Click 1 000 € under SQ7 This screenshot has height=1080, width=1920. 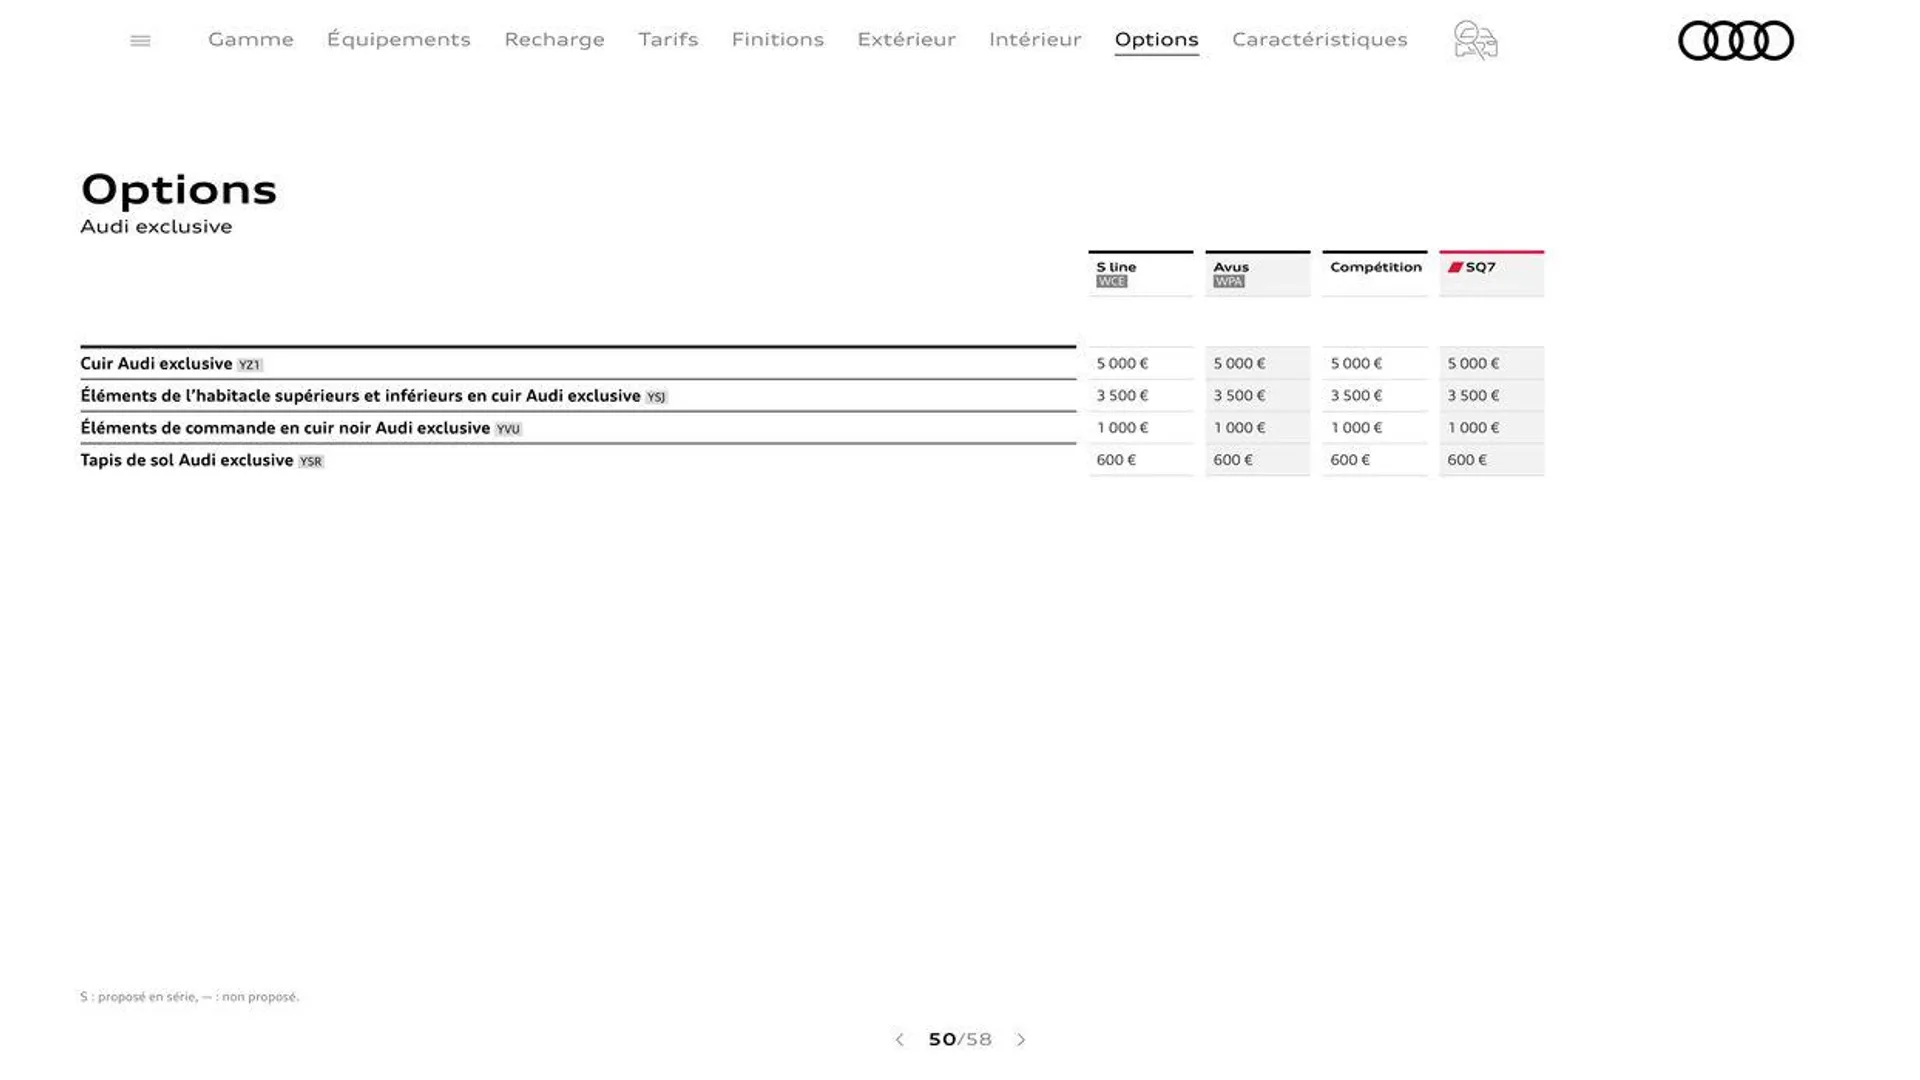pyautogui.click(x=1473, y=427)
